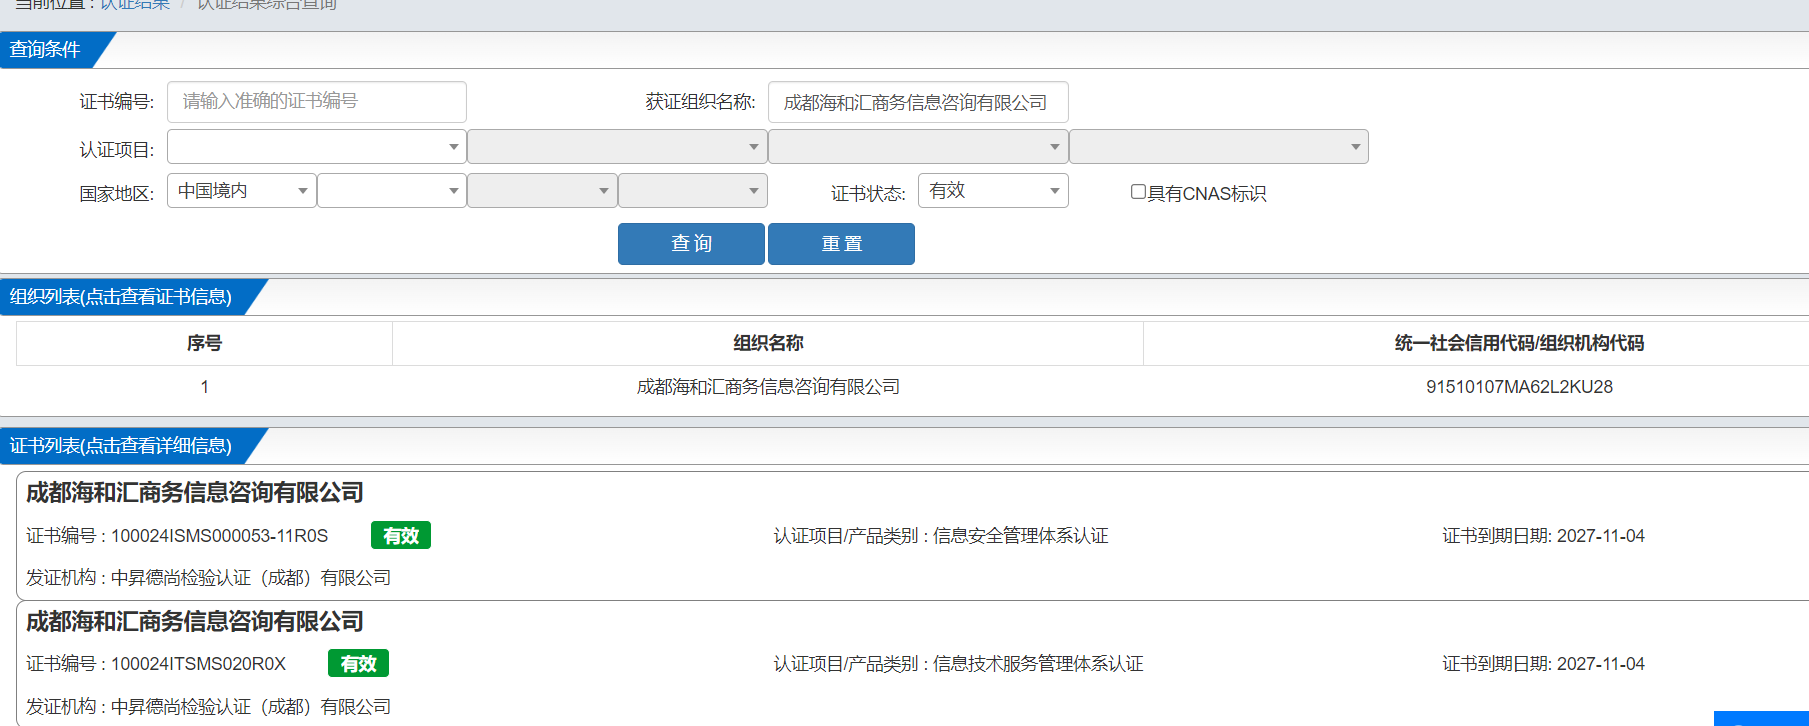Viewport: 1809px width, 726px height.
Task: Click the 认证结果 breadcrumb link
Action: click(135, 5)
